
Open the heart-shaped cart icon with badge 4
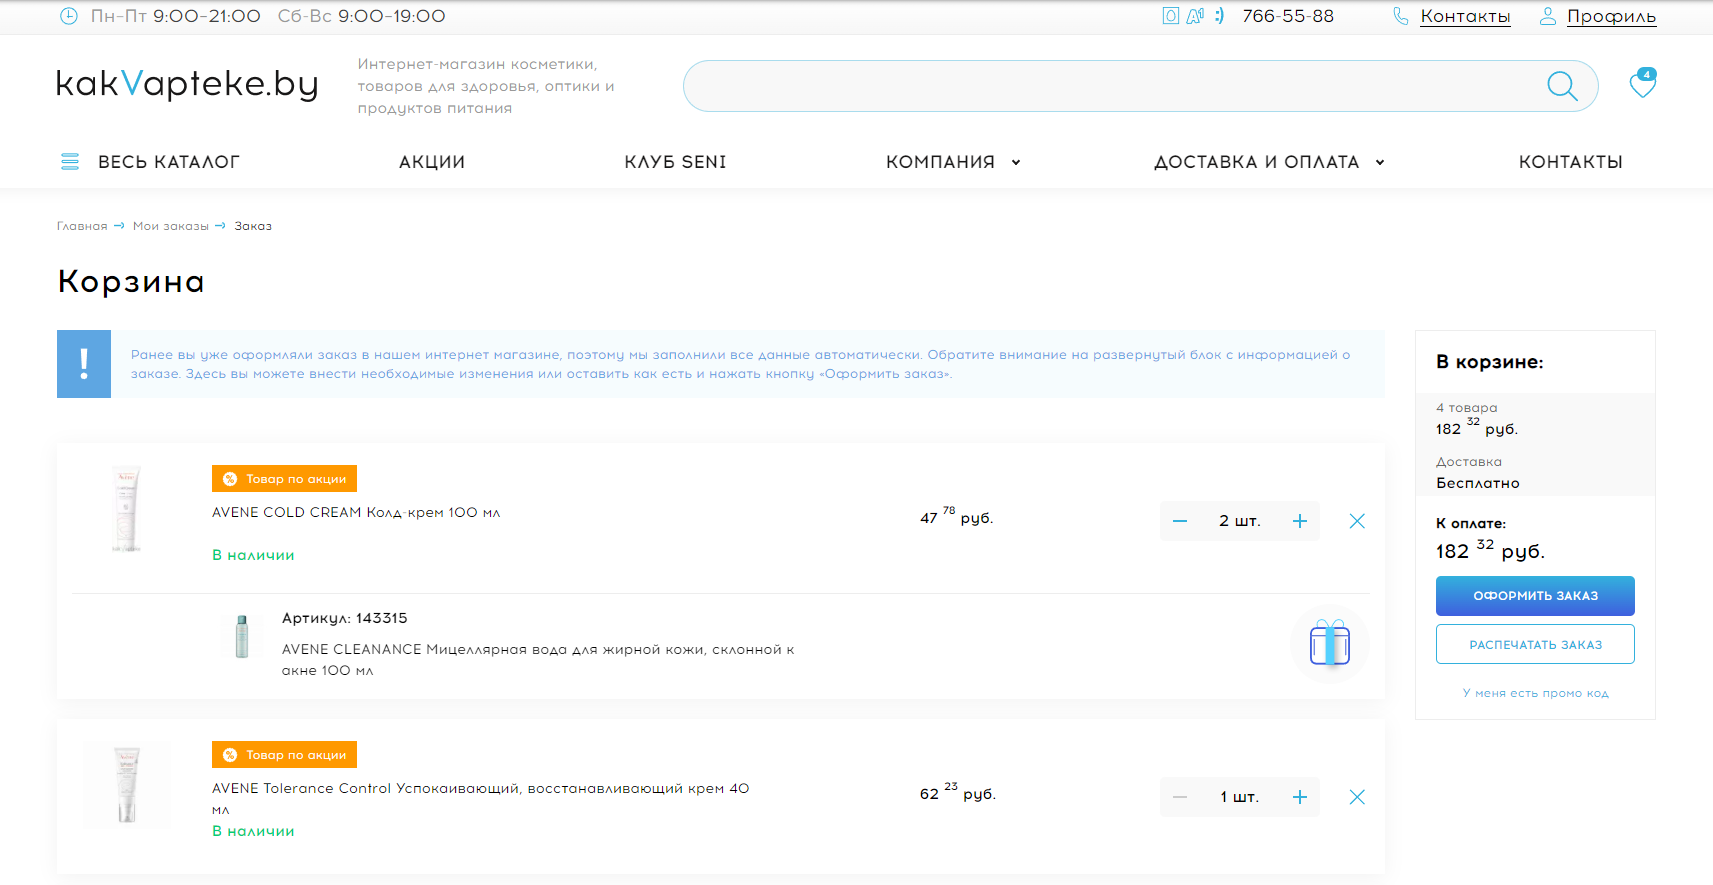pyautogui.click(x=1643, y=83)
